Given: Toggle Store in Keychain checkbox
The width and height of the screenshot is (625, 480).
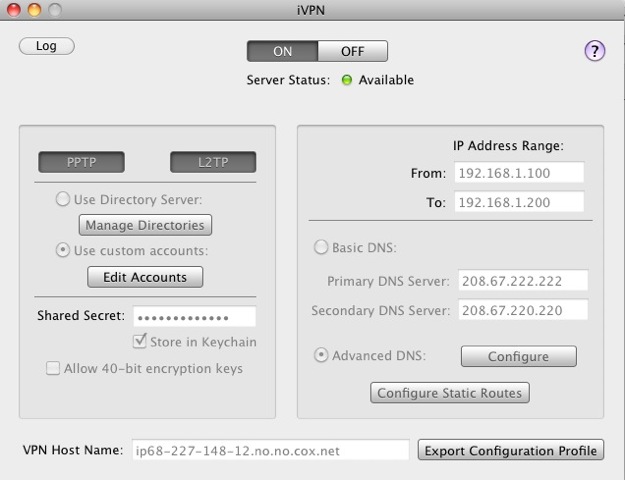Looking at the screenshot, I should click(140, 342).
